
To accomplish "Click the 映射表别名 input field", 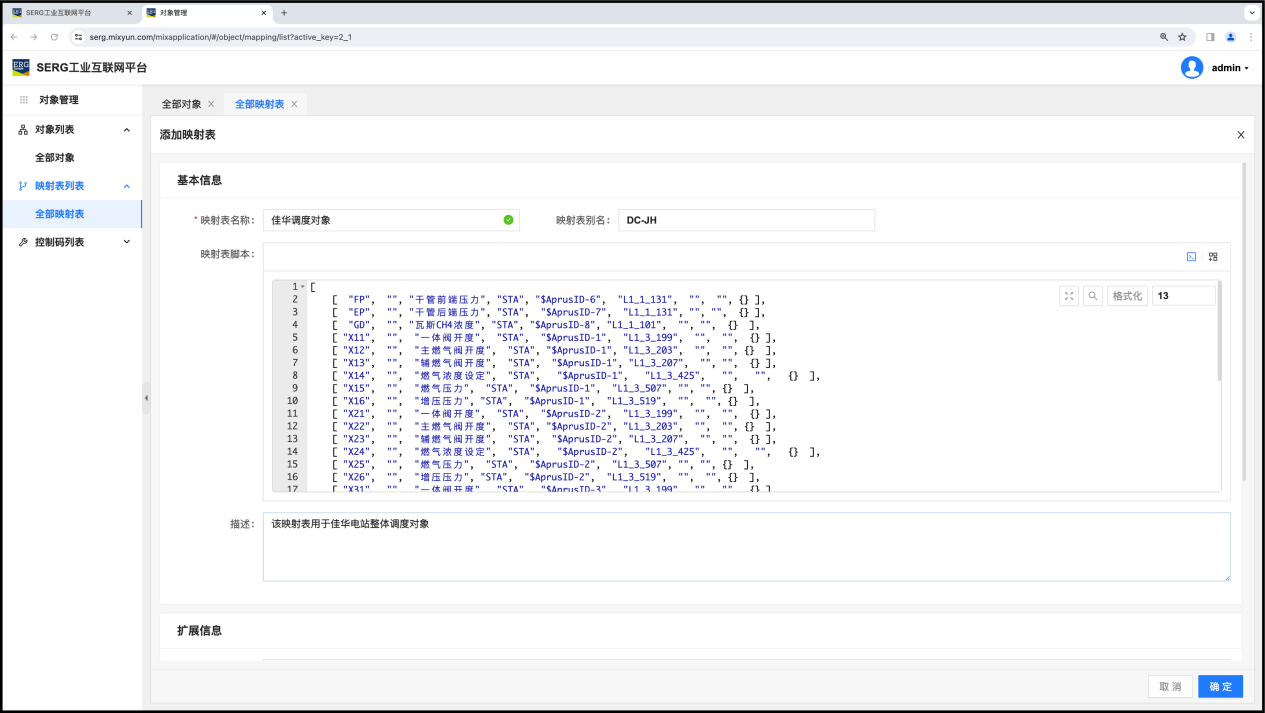I will [x=745, y=220].
